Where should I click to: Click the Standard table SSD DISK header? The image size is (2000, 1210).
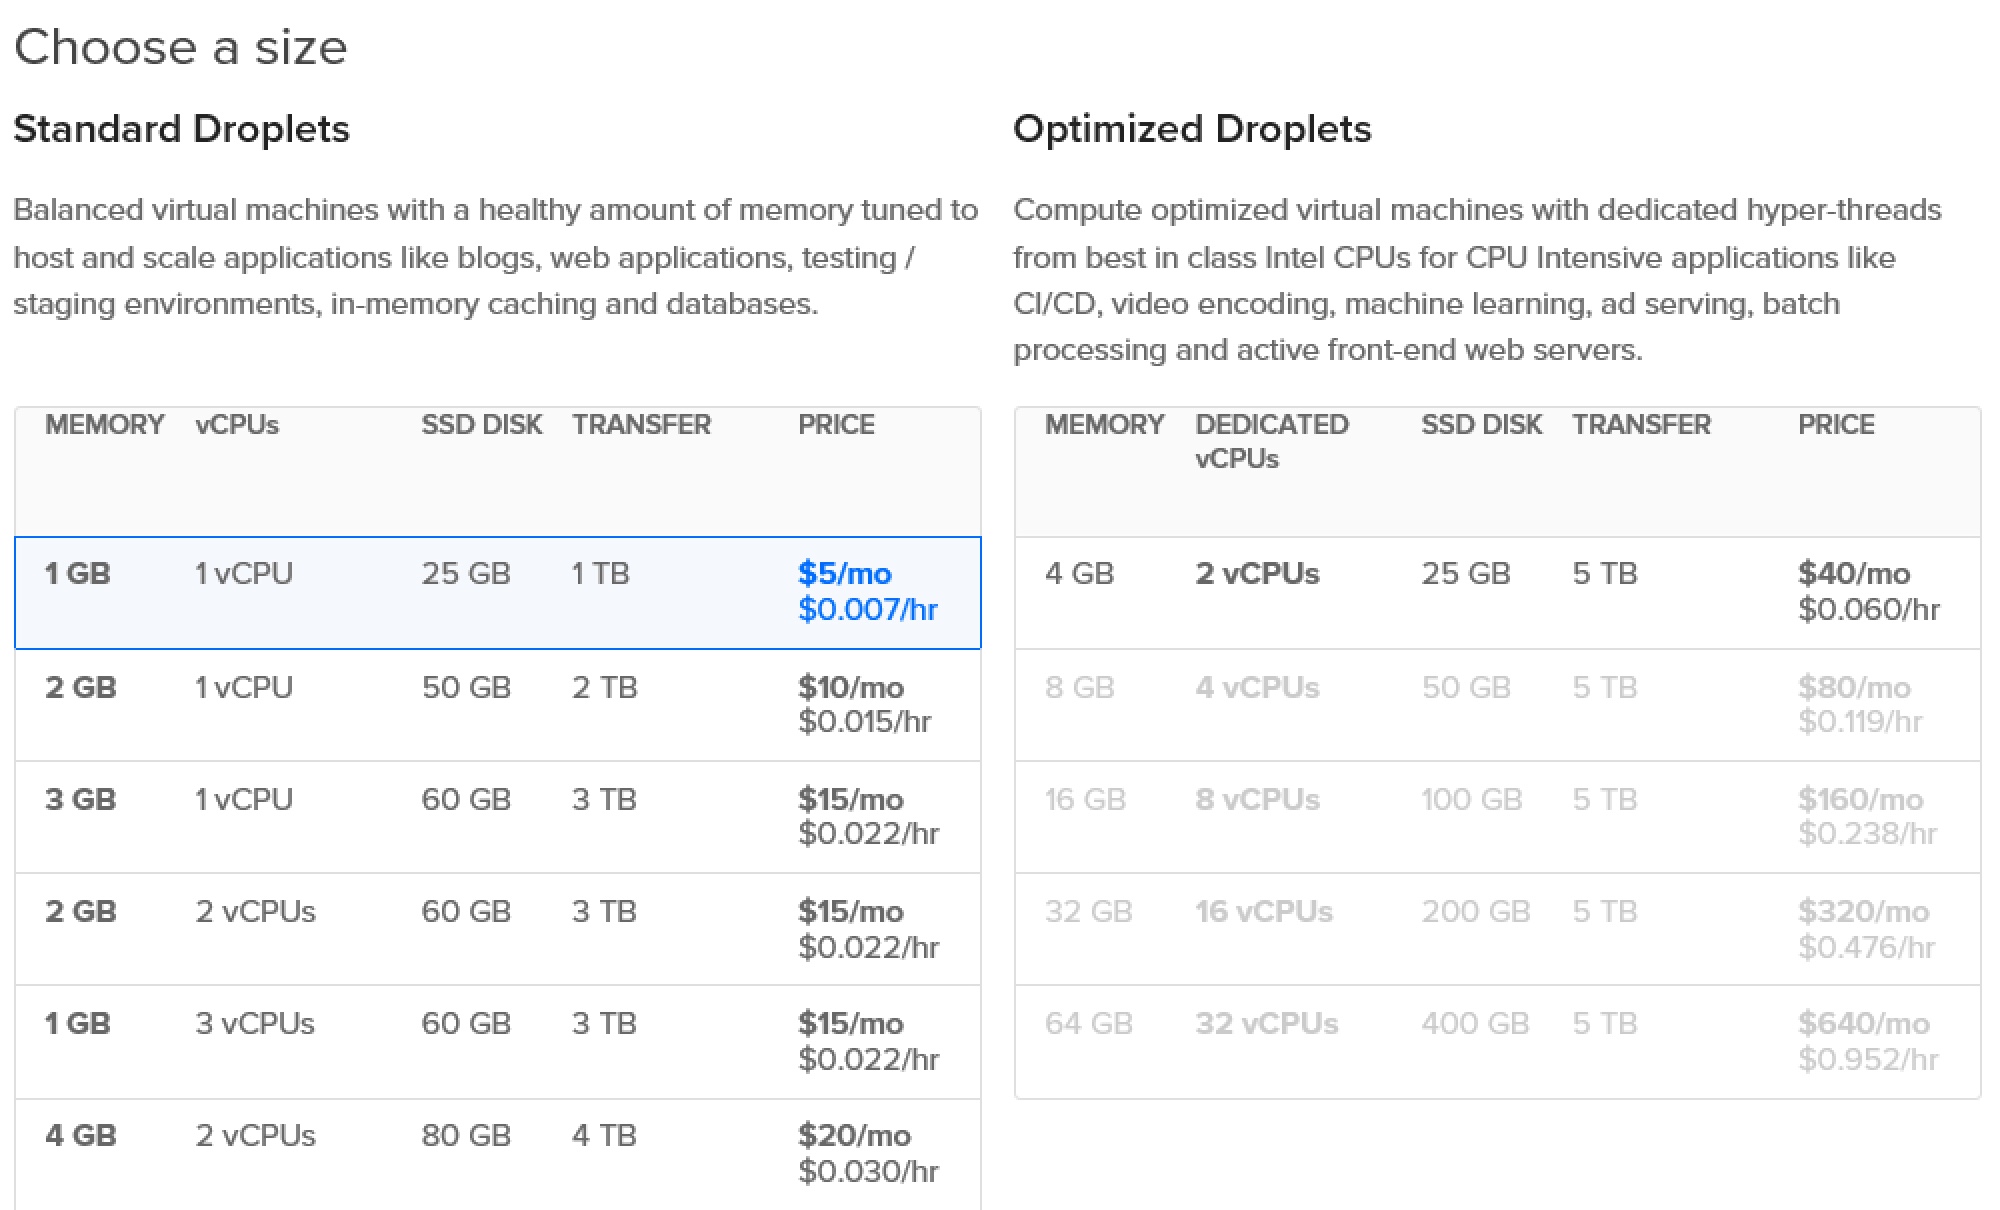click(481, 425)
